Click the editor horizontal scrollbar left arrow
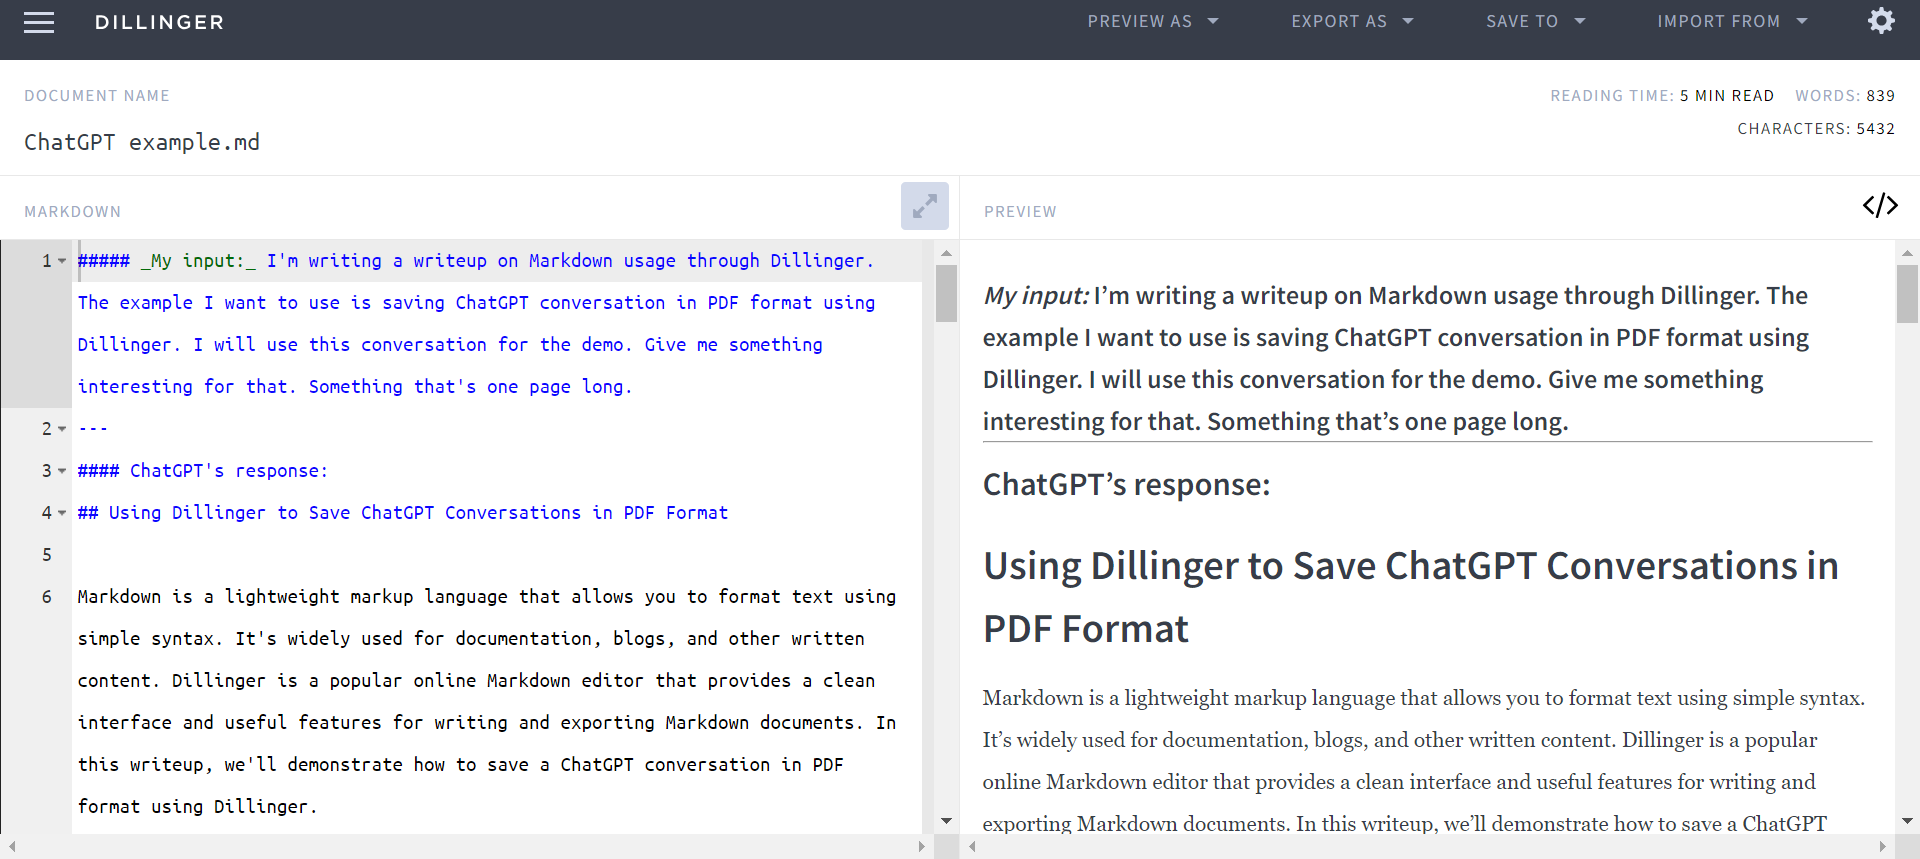Viewport: 1920px width, 859px height. (12, 847)
